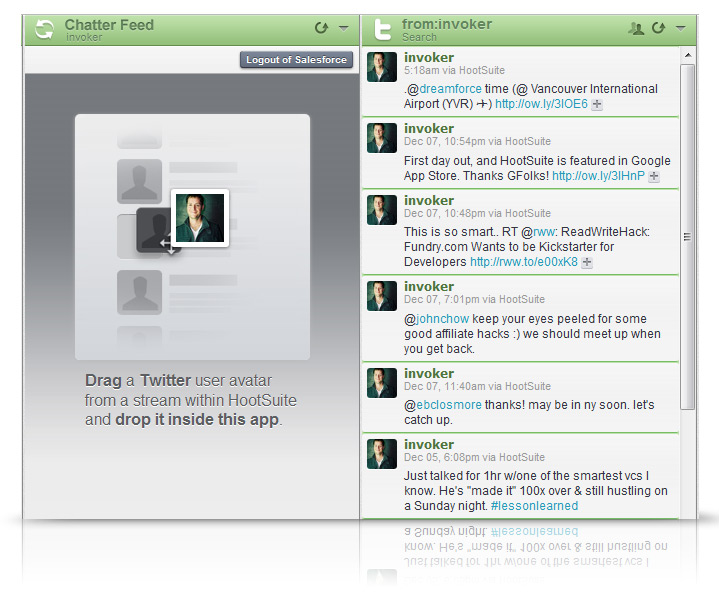Click the 'from:invoker' stream title

click(x=447, y=24)
